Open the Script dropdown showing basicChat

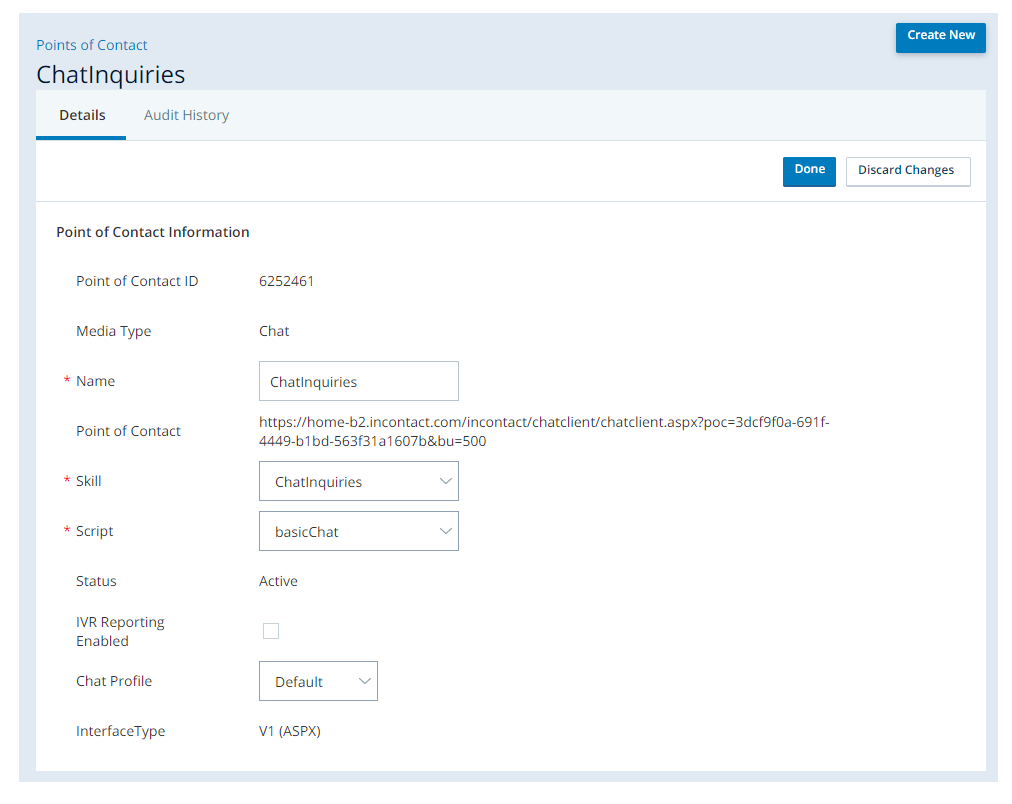coord(358,531)
